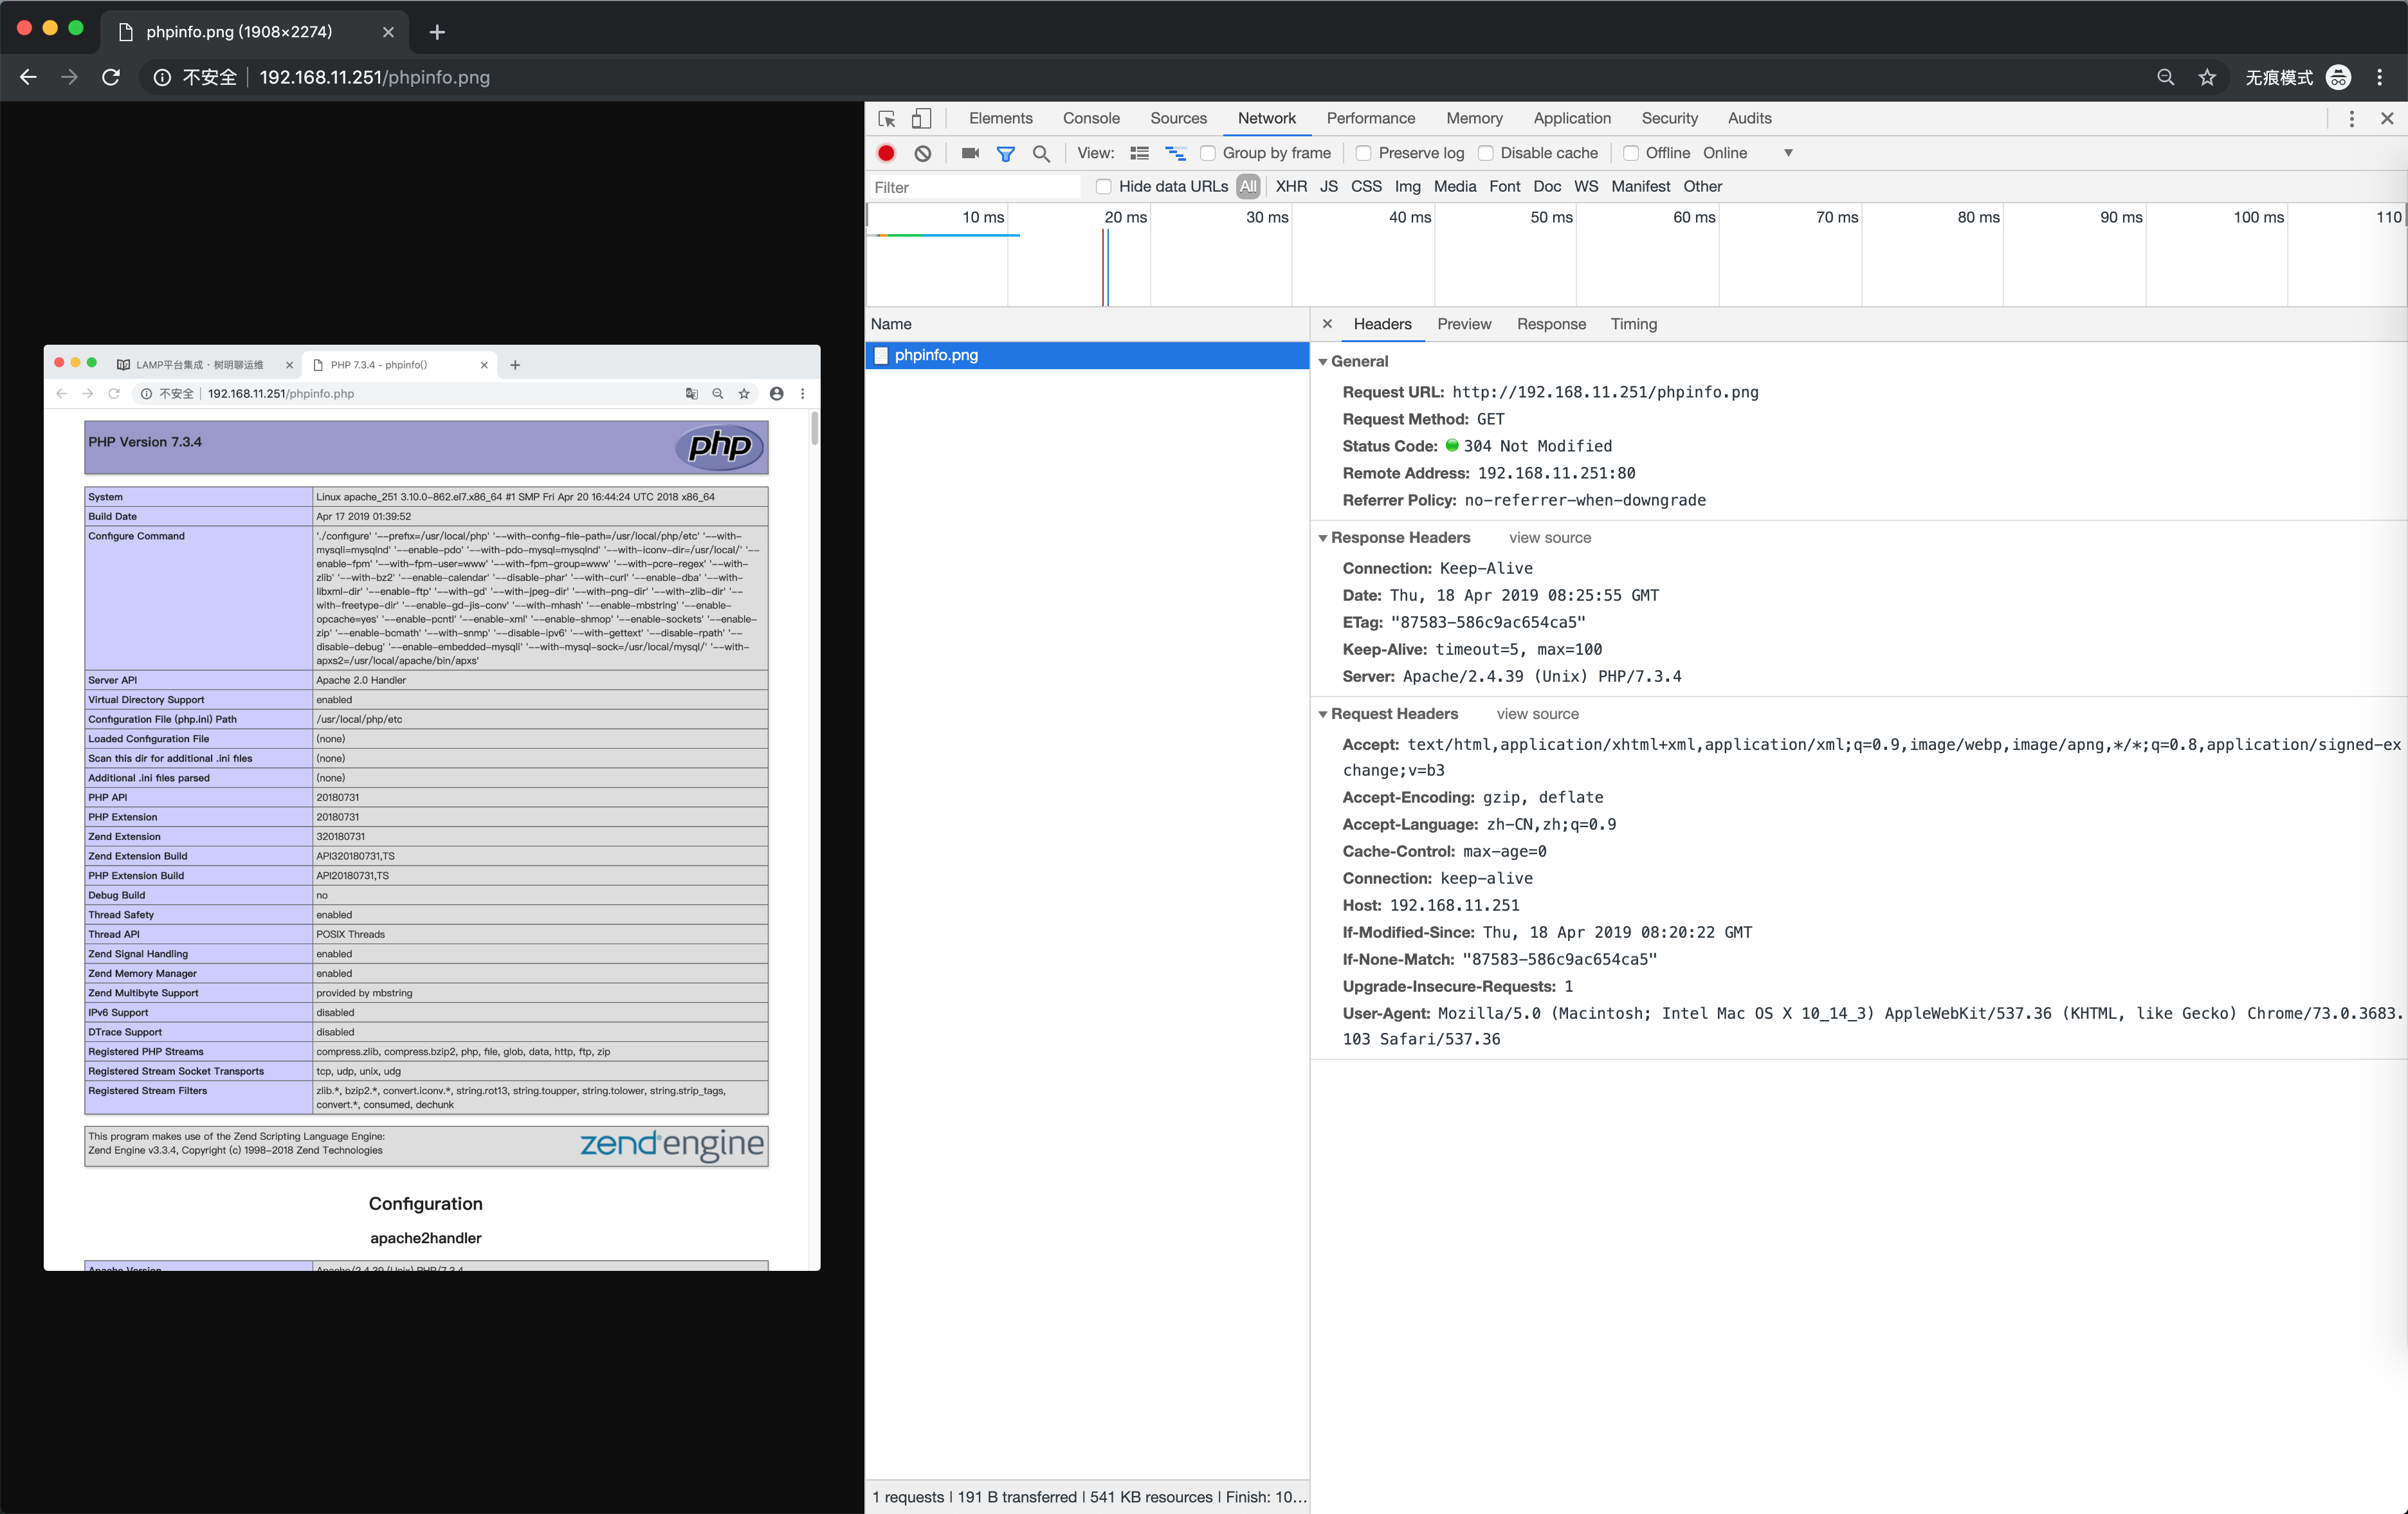Click into the Filter text field
This screenshot has width=2408, height=1514.
pos(975,187)
